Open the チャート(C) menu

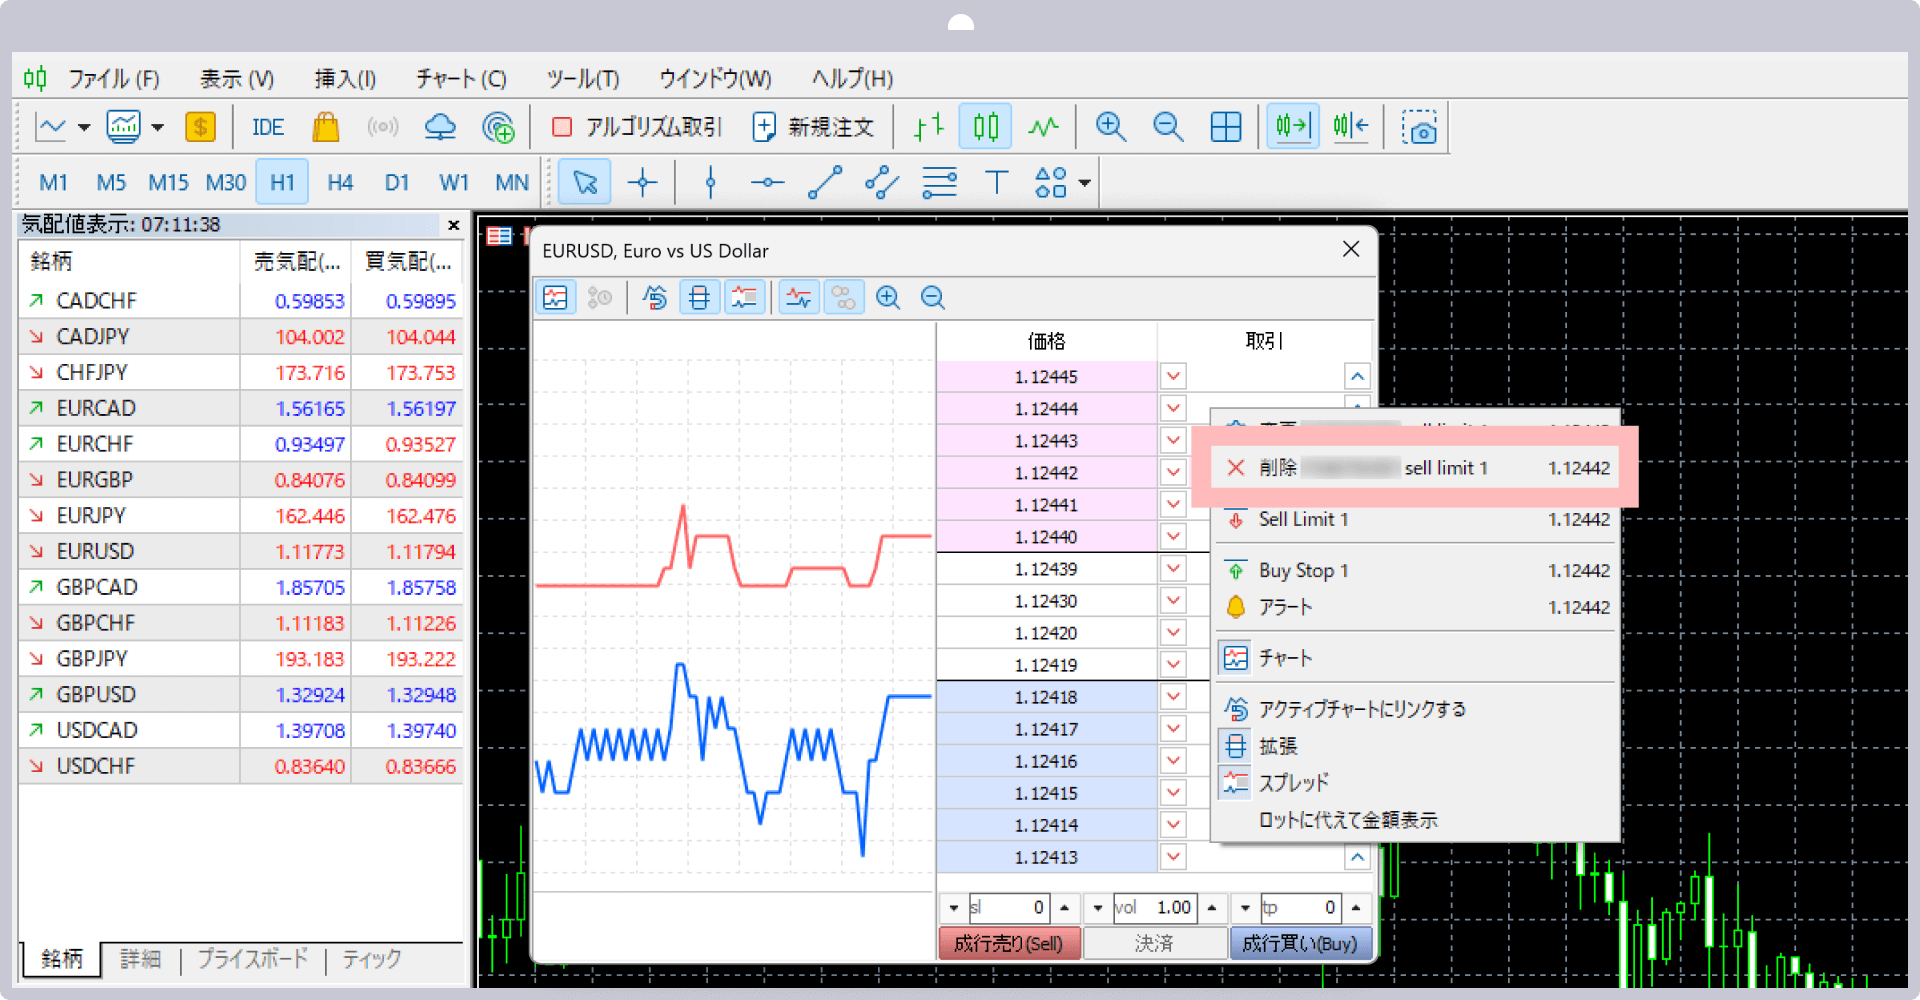pos(461,79)
